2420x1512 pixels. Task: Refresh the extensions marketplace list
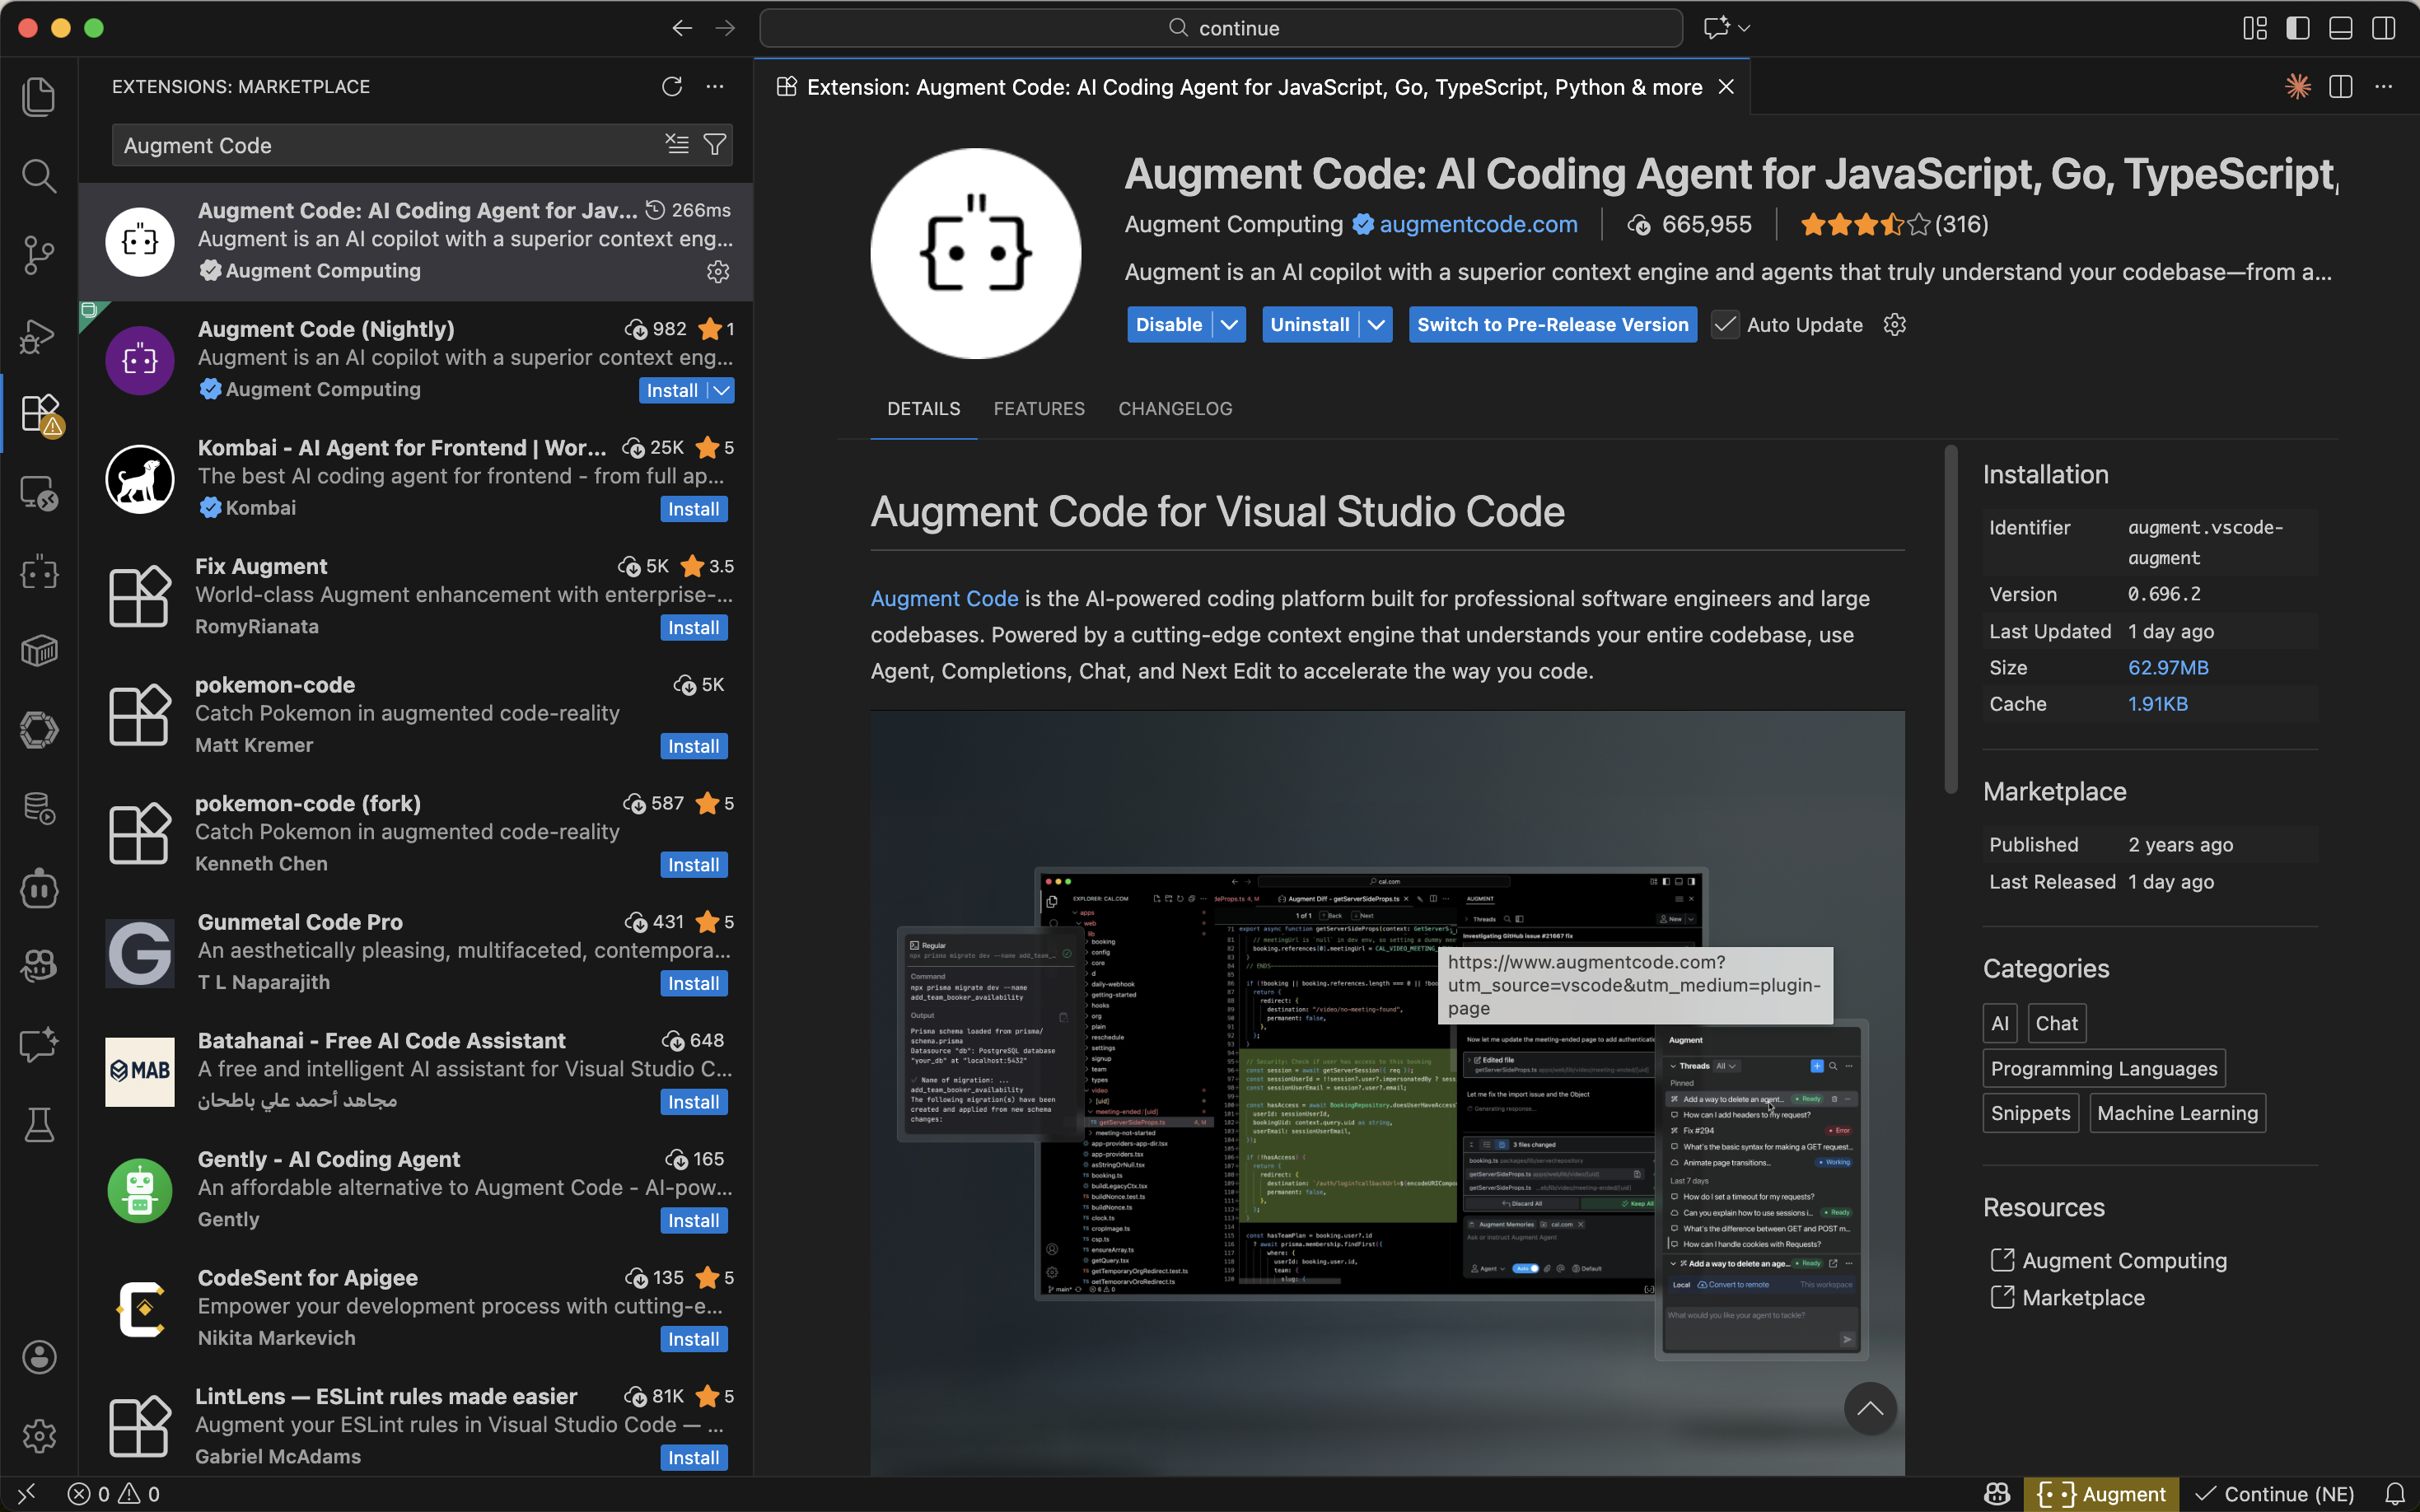coord(672,87)
